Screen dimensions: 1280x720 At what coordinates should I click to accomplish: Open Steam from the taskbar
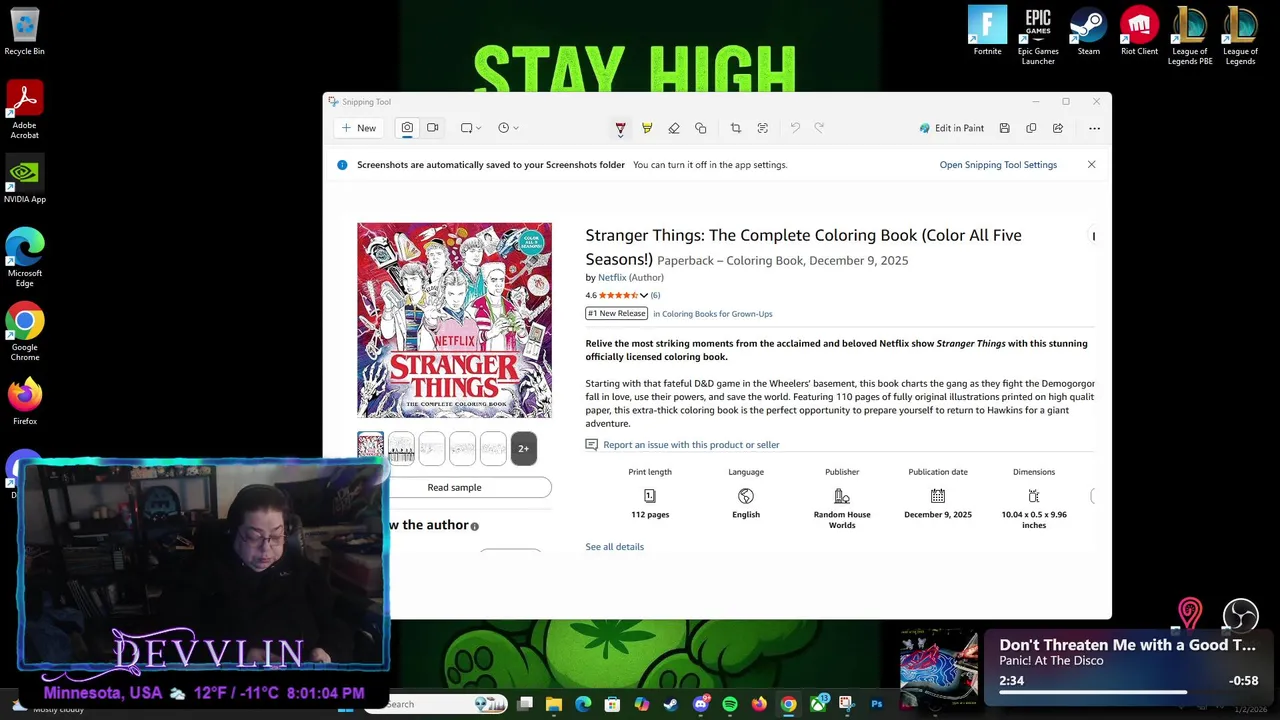coord(670,704)
